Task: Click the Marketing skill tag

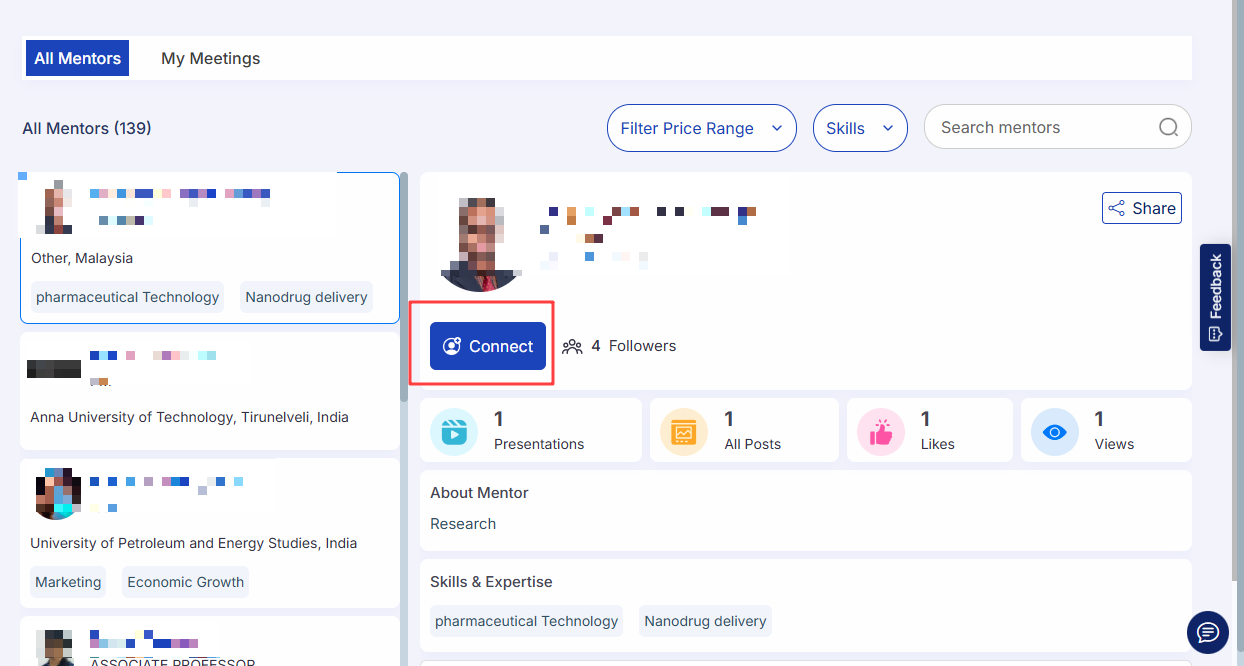Action: (68, 582)
